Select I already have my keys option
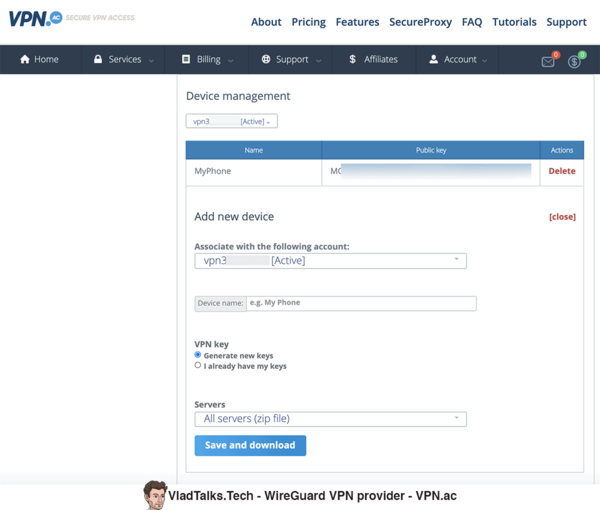 (198, 365)
